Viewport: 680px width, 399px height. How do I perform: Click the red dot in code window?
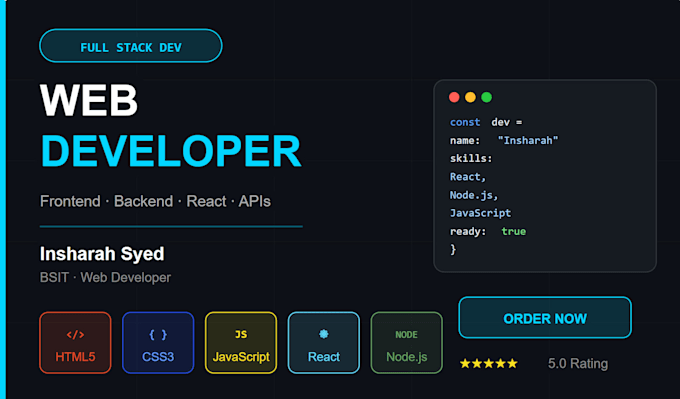pos(454,97)
